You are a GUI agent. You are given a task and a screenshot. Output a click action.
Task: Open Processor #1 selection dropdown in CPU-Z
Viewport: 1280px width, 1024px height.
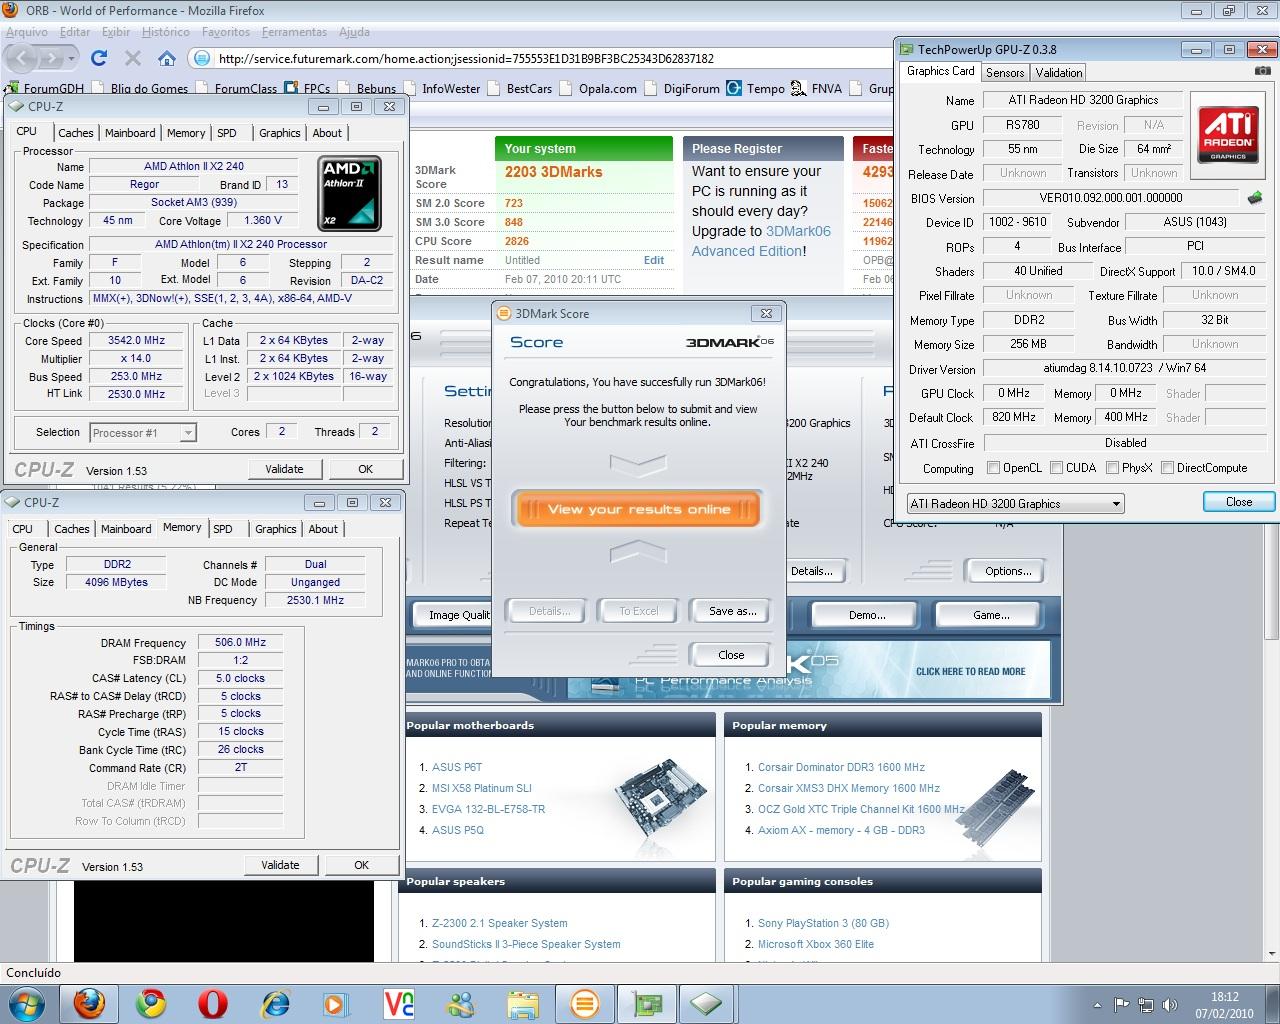143,433
